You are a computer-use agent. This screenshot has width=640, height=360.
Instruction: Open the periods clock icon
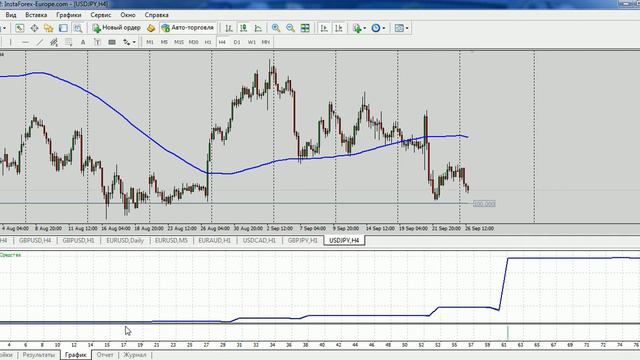pos(376,28)
